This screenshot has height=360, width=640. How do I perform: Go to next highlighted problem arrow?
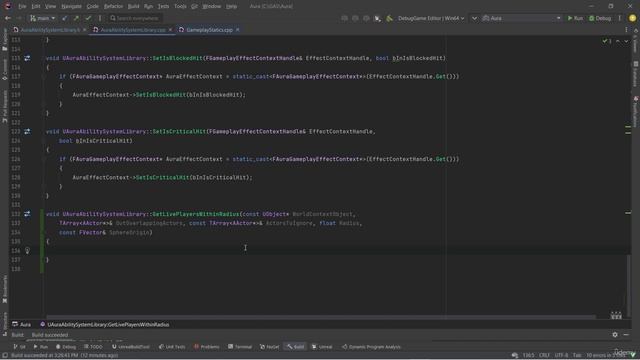(x=626, y=41)
